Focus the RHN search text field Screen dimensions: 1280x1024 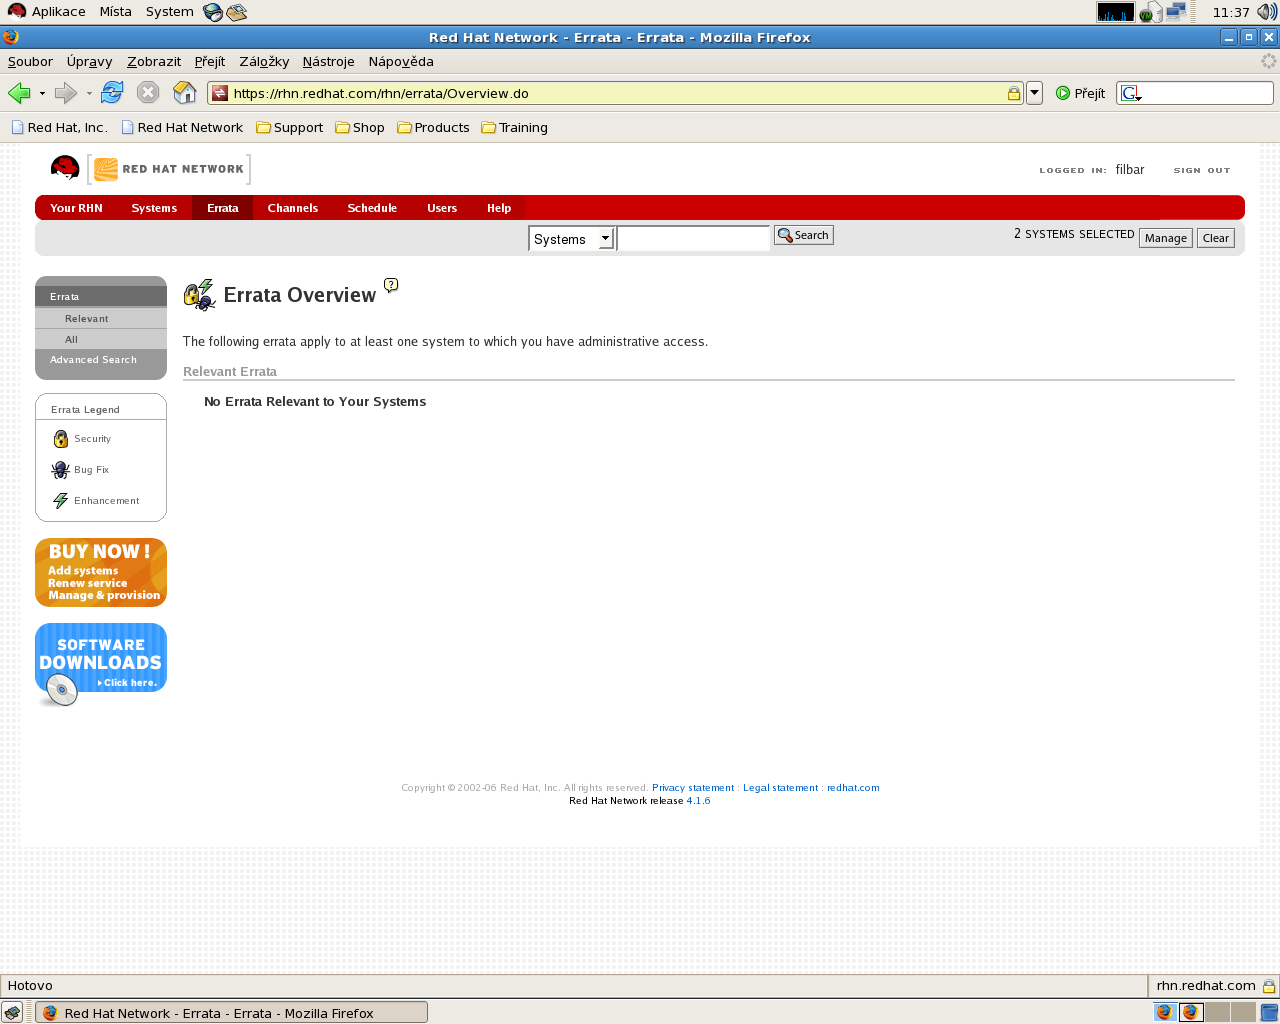(693, 238)
